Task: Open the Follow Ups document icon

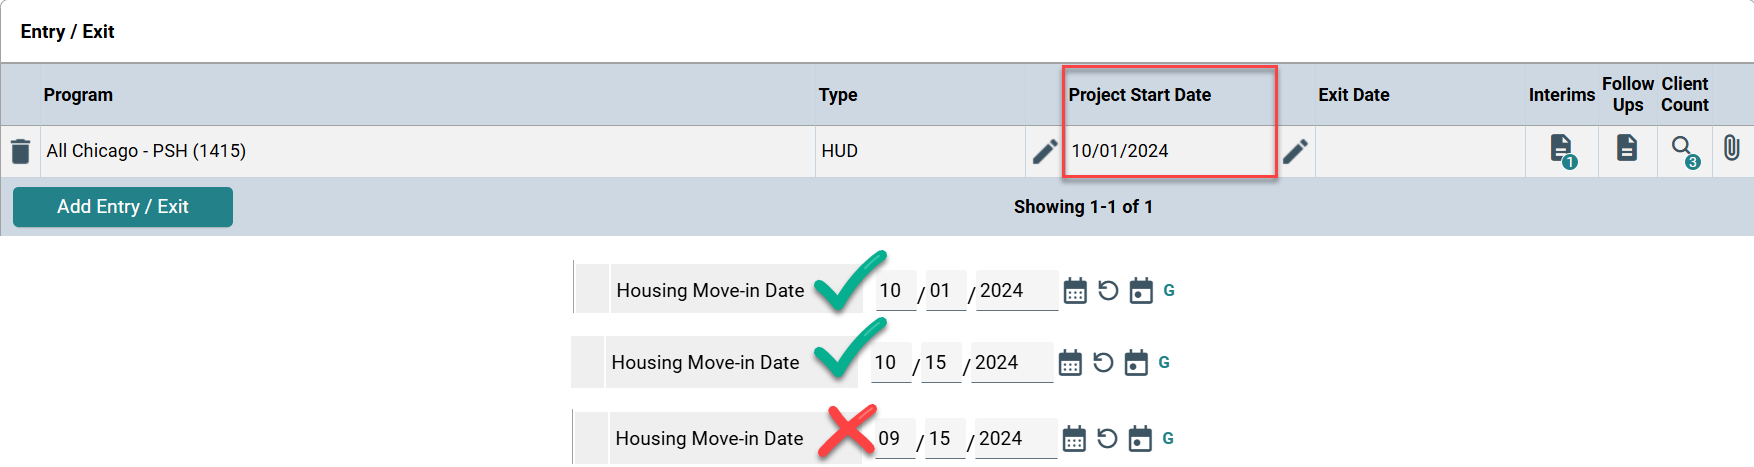Action: [x=1627, y=148]
